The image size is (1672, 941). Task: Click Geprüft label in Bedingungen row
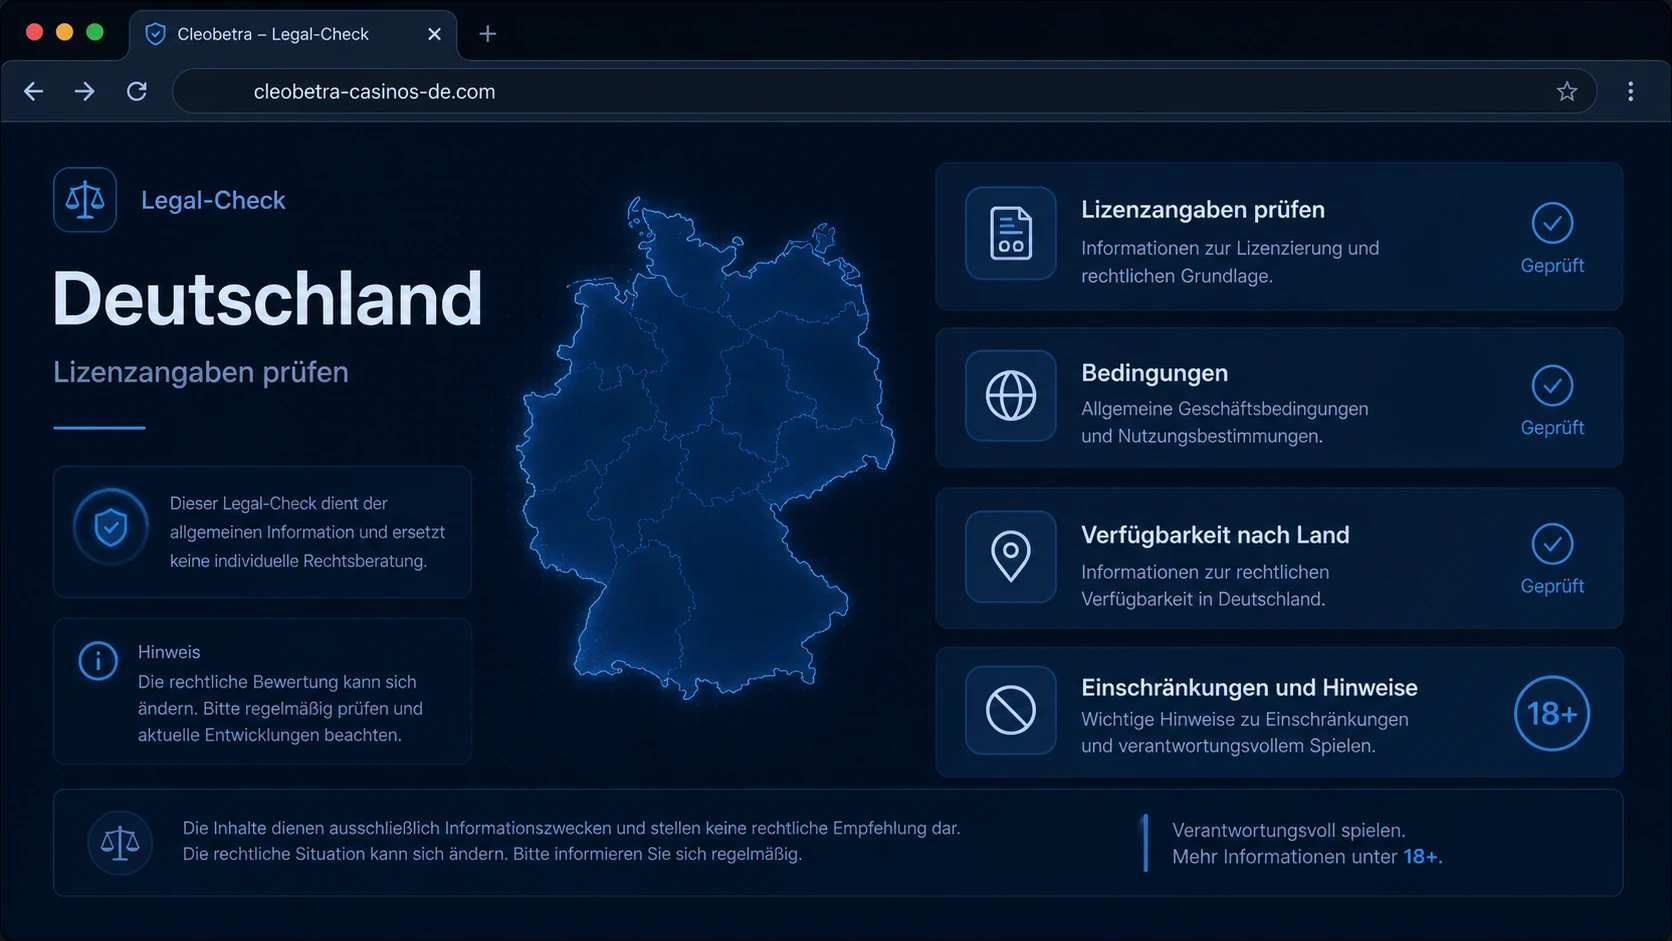click(1552, 428)
